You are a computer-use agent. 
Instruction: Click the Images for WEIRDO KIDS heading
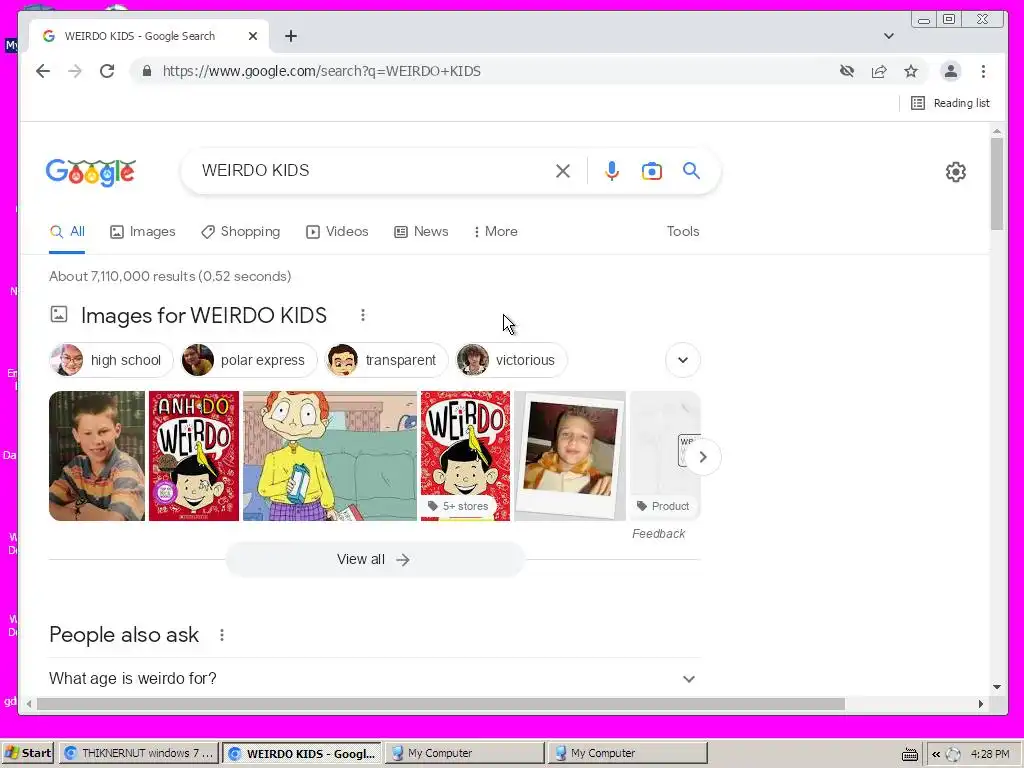click(x=204, y=315)
